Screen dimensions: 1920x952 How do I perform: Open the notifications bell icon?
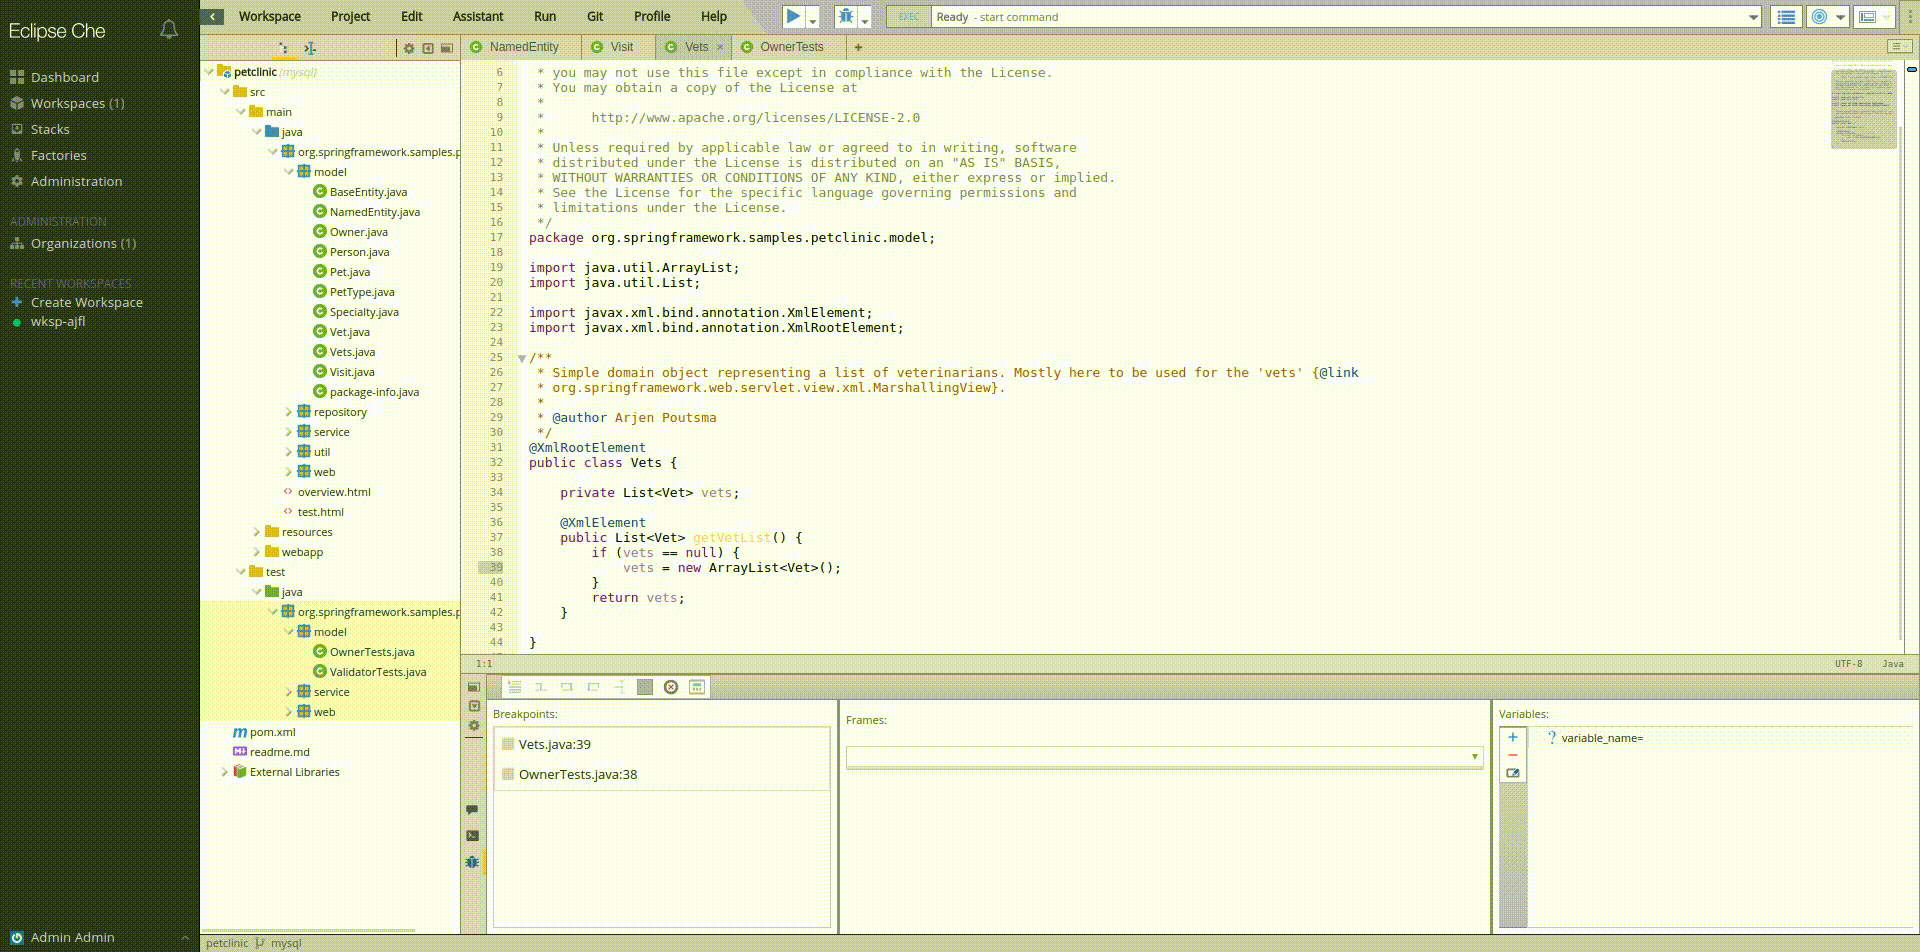click(169, 30)
